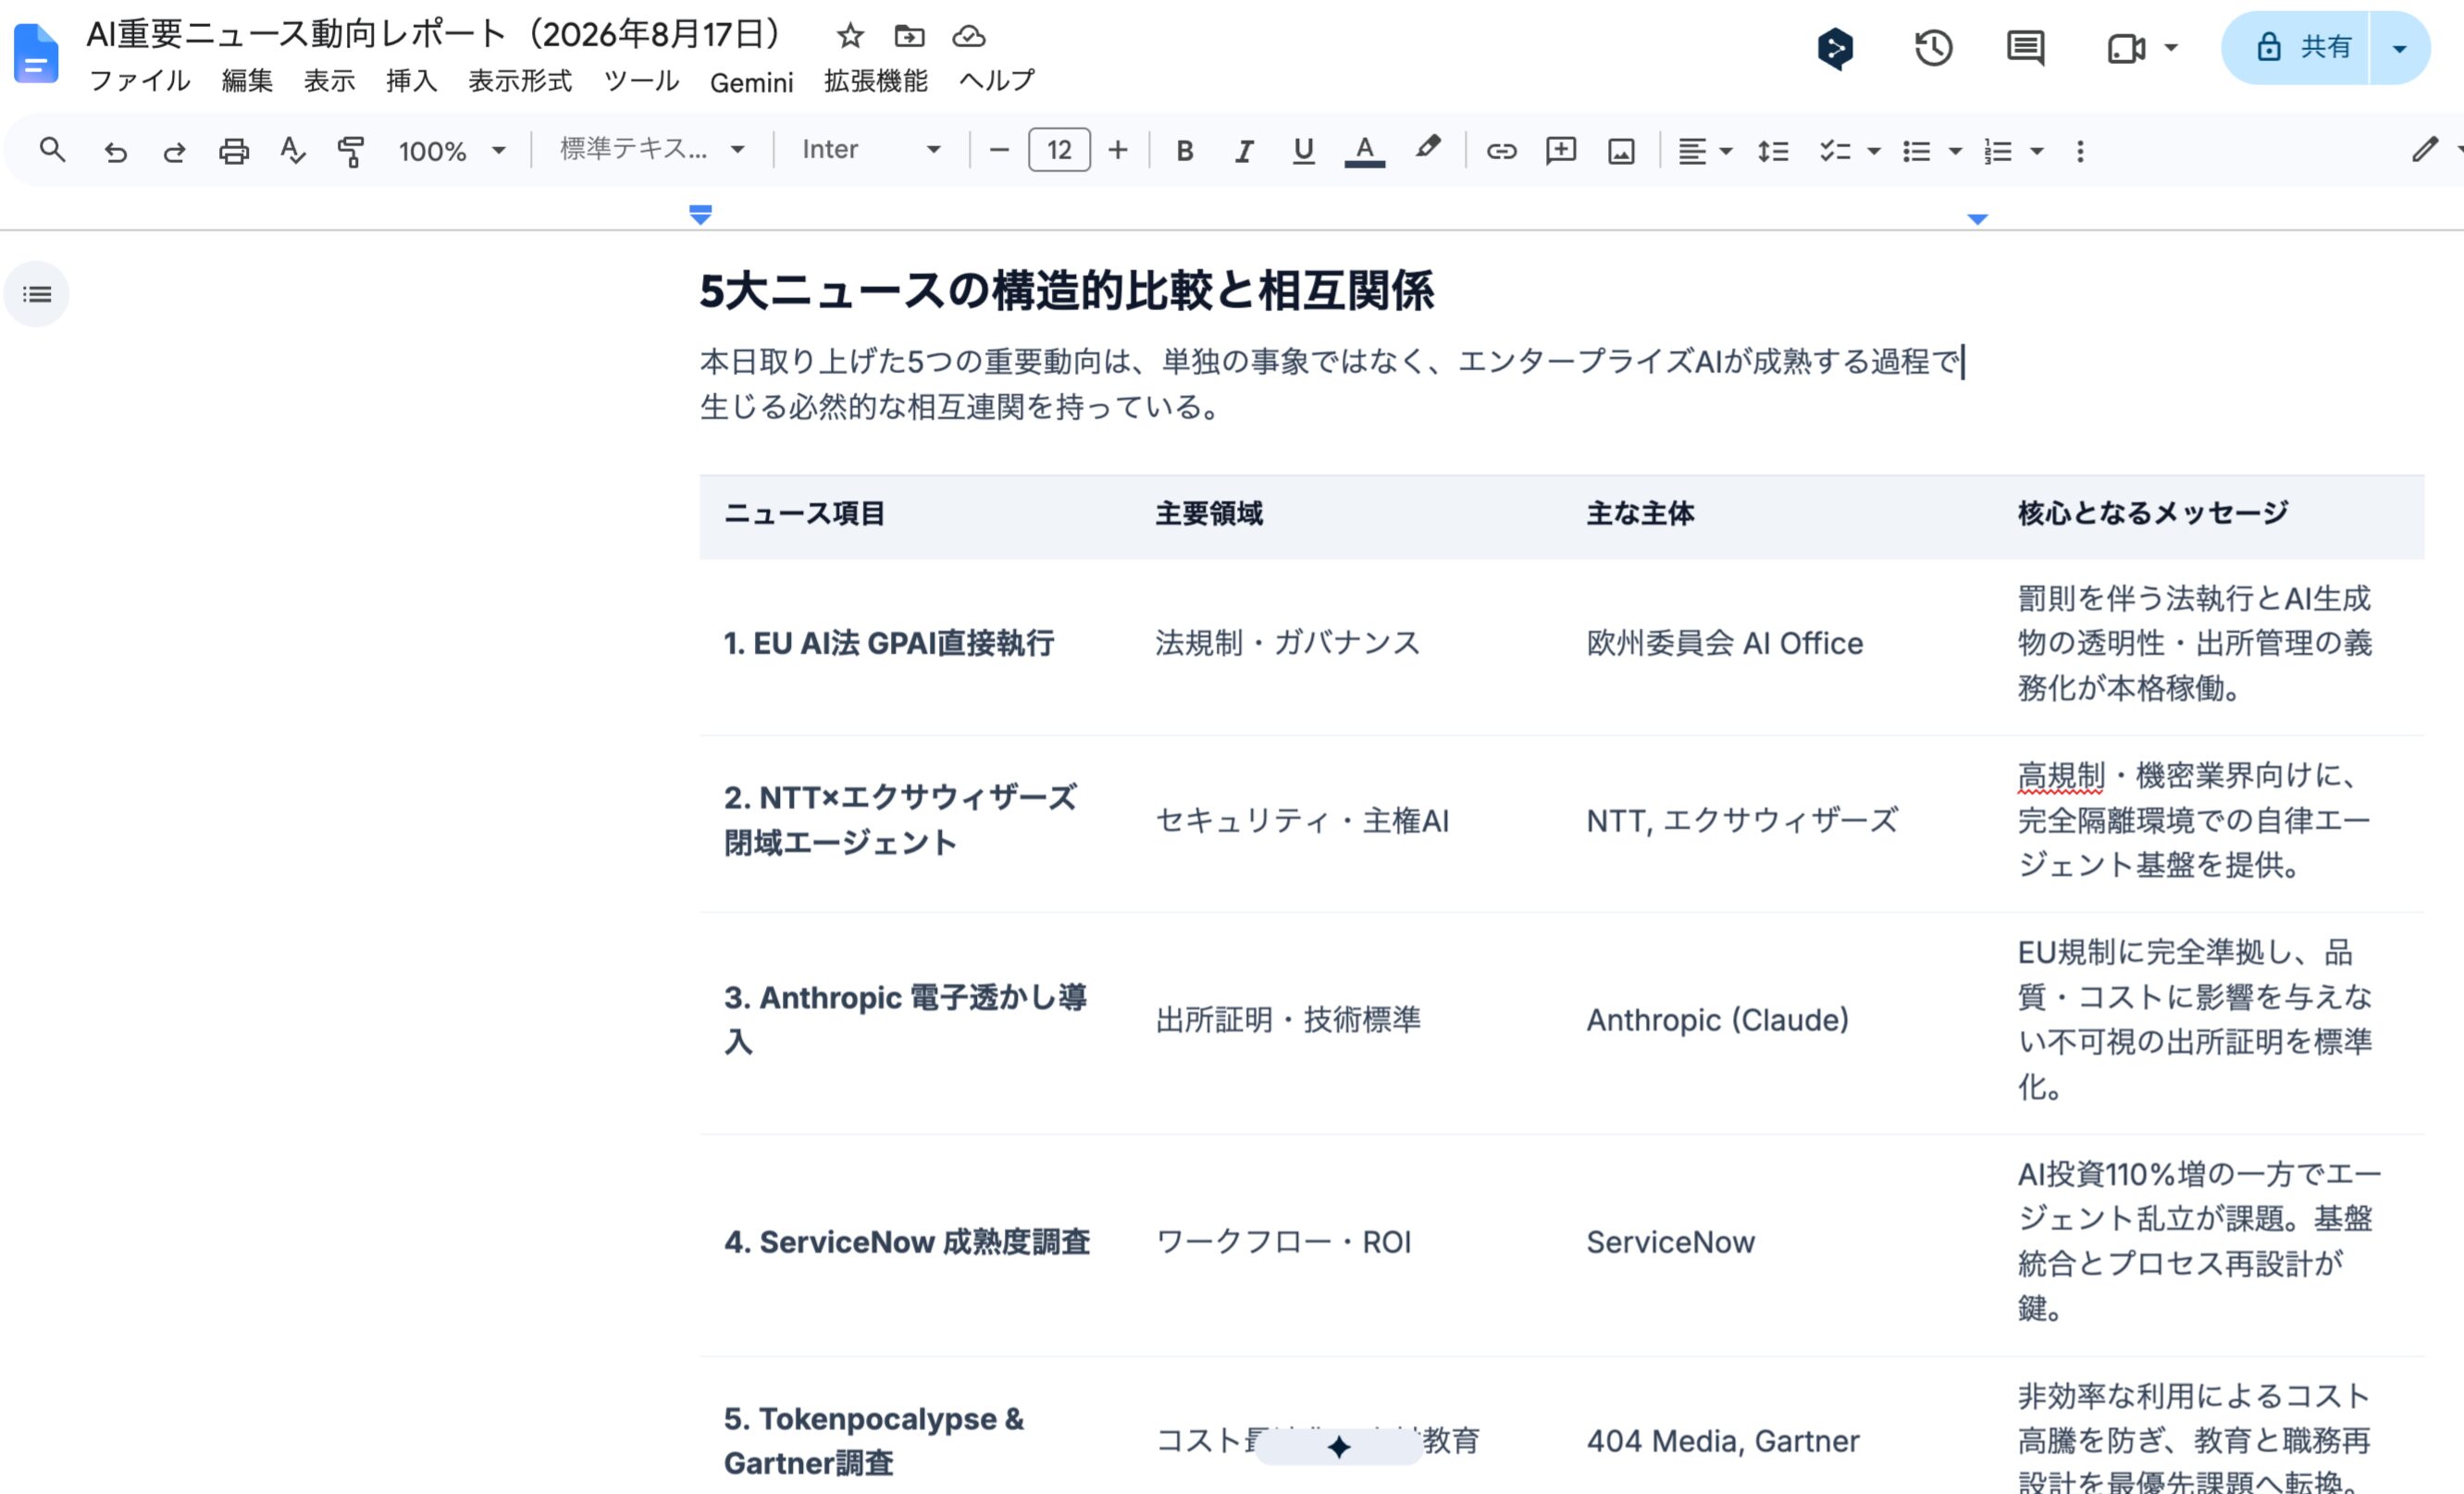Open Gemini sparkle floating button
This screenshot has height=1494, width=2464.
click(x=1339, y=1446)
